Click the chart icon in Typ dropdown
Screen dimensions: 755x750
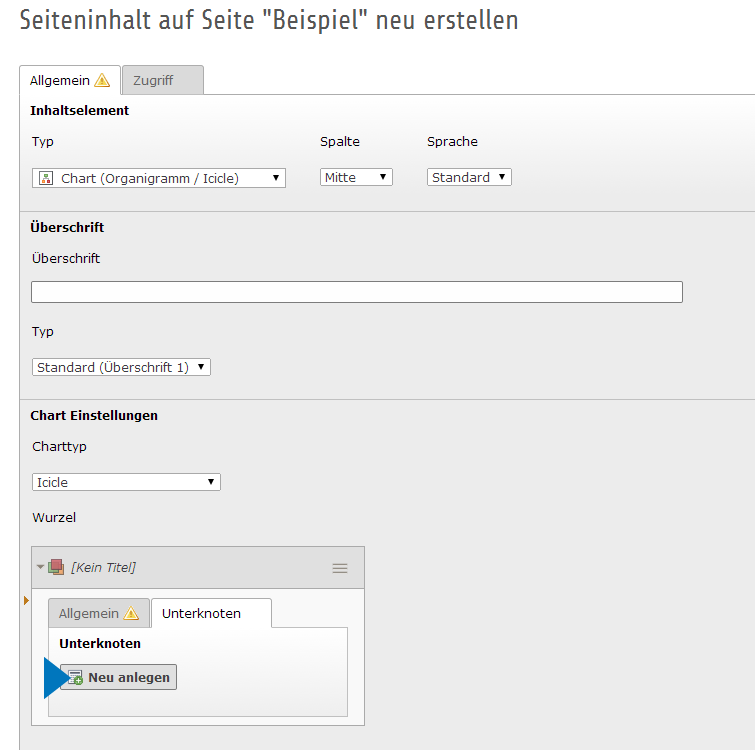point(46,178)
